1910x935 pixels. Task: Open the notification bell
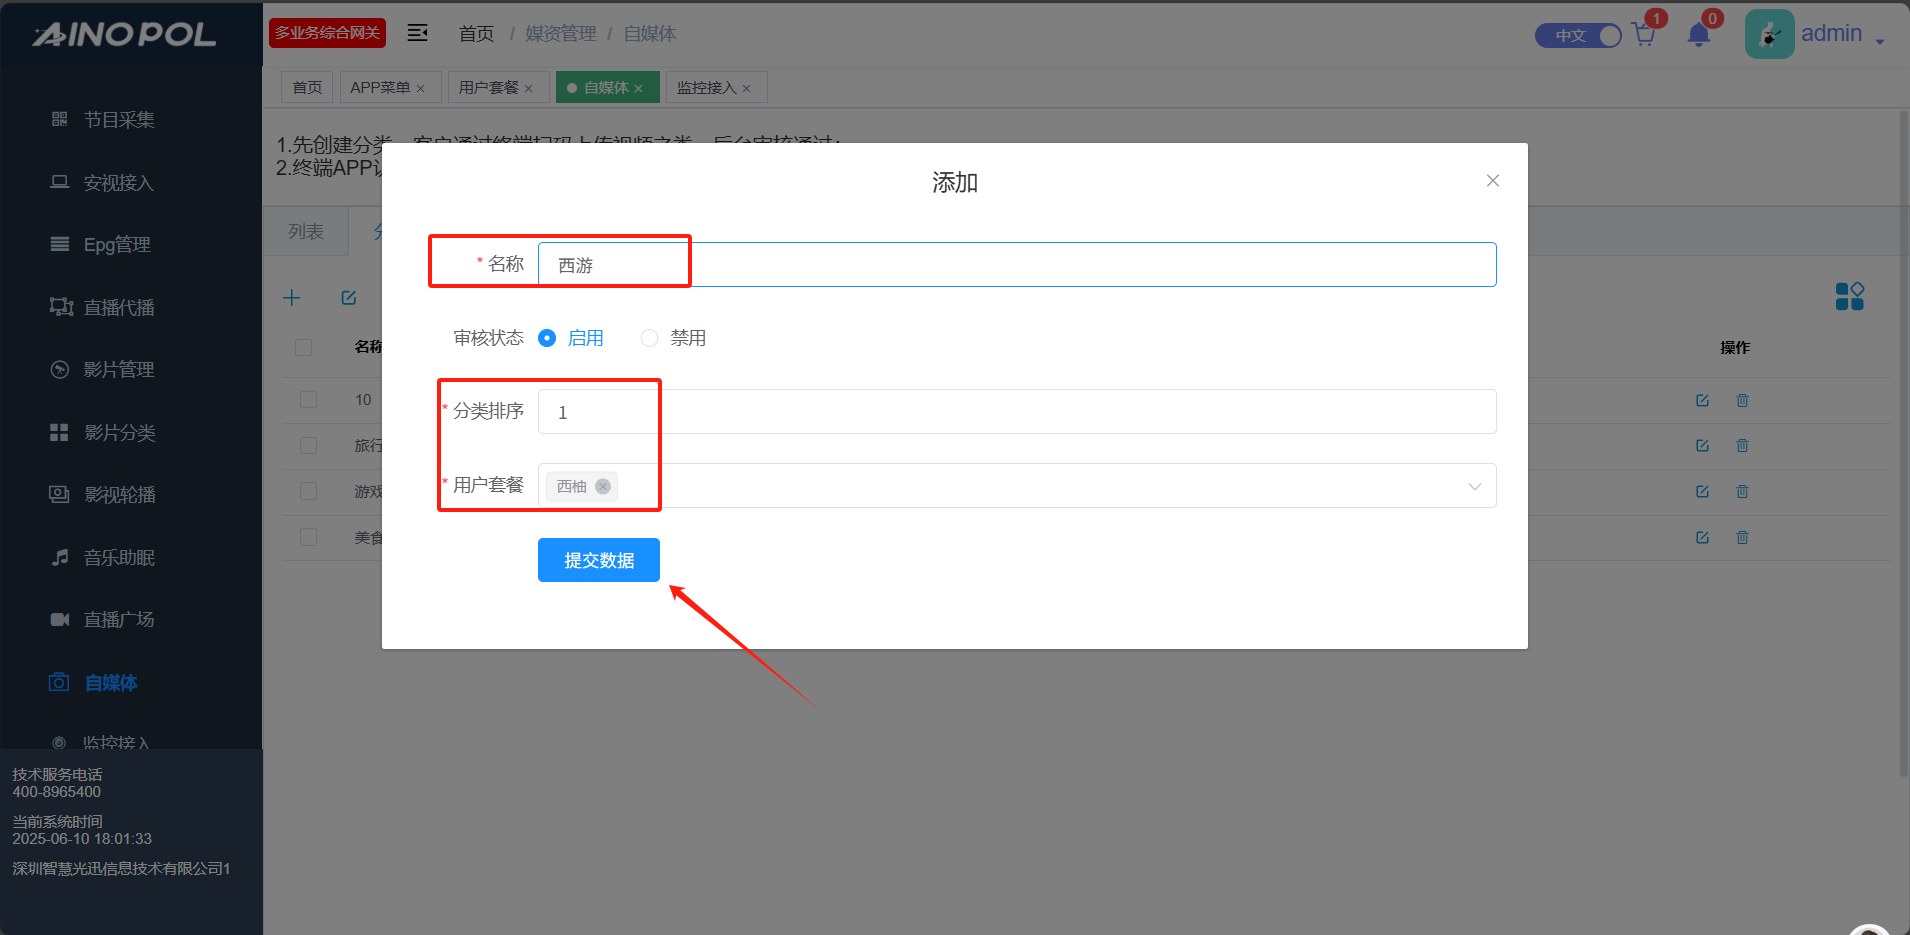1698,35
